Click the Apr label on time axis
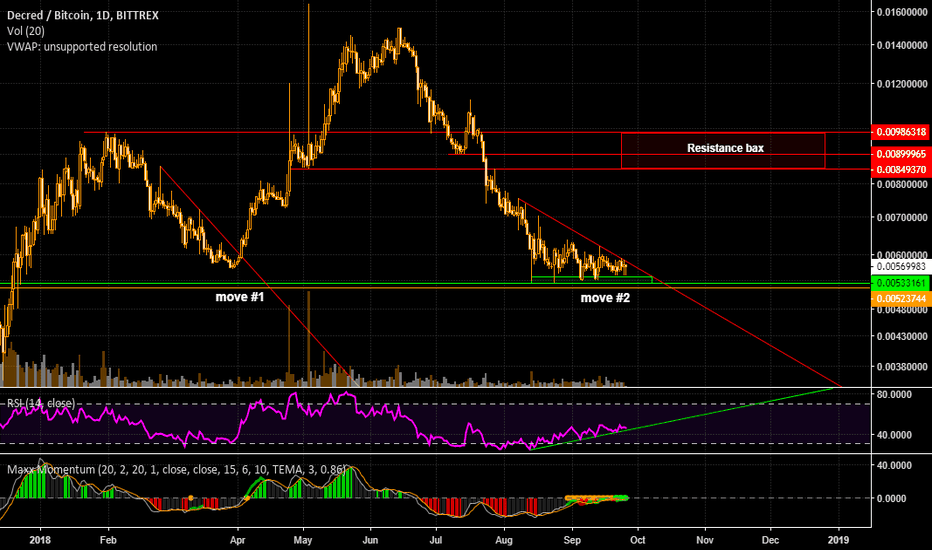The width and height of the screenshot is (932, 550). tap(238, 540)
